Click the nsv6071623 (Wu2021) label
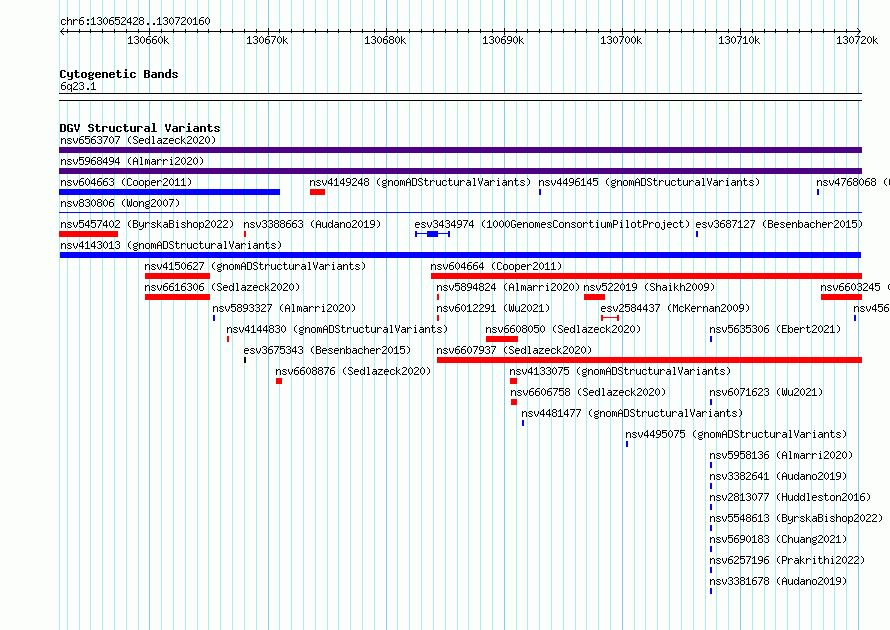 coord(766,392)
